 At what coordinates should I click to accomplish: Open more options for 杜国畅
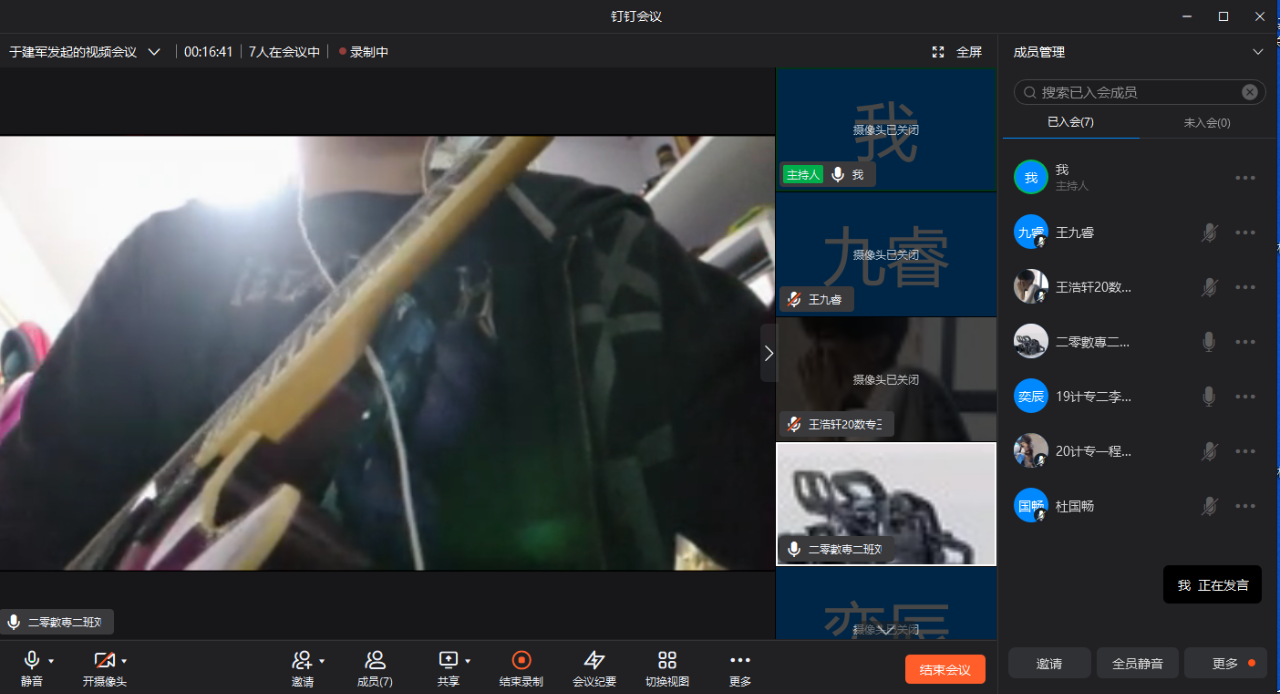(1245, 506)
